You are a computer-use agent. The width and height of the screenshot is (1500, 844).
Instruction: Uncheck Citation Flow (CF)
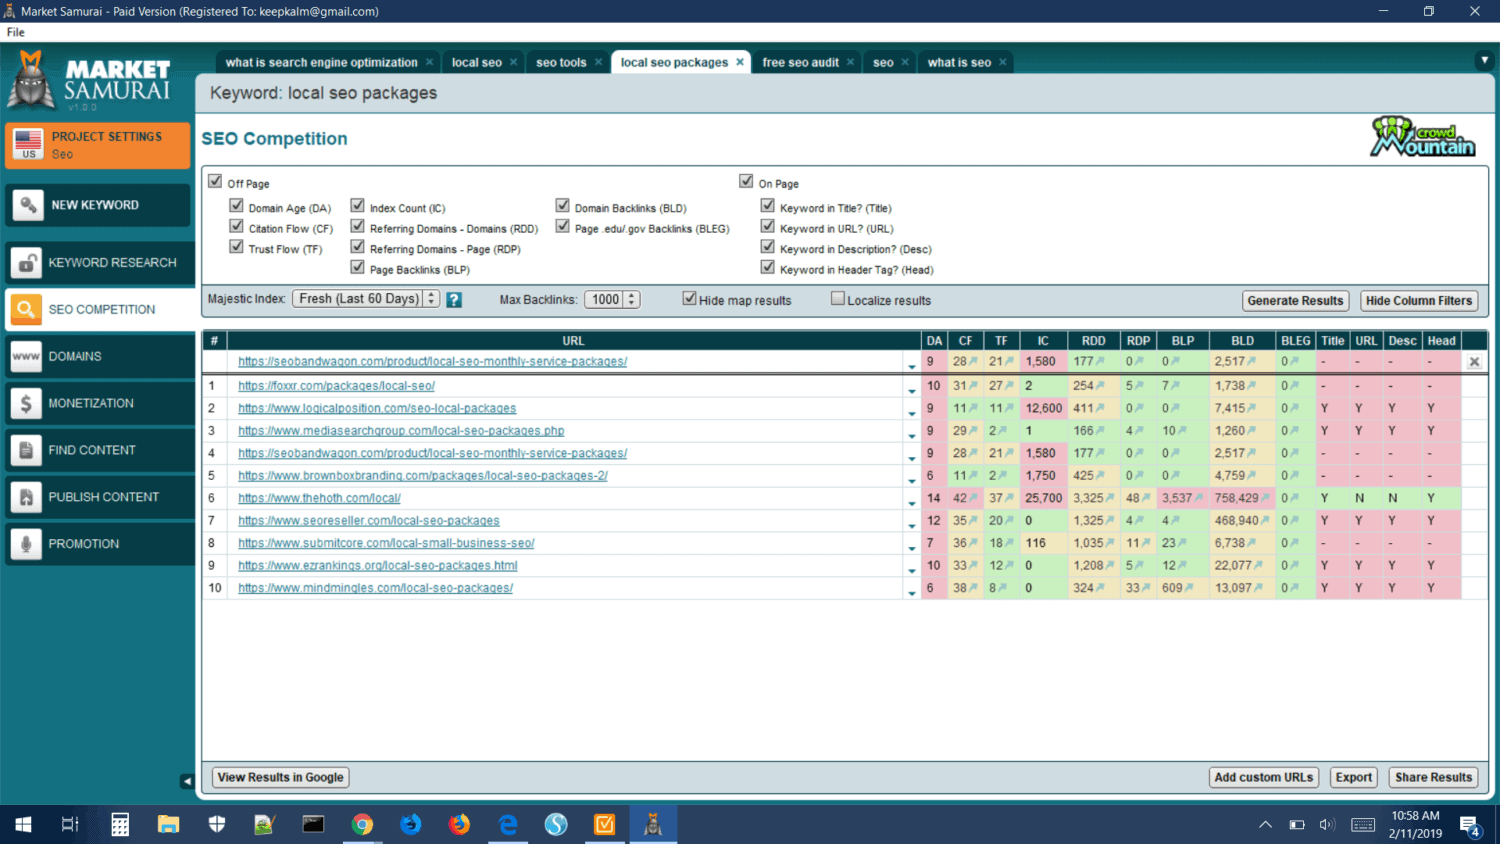point(237,226)
